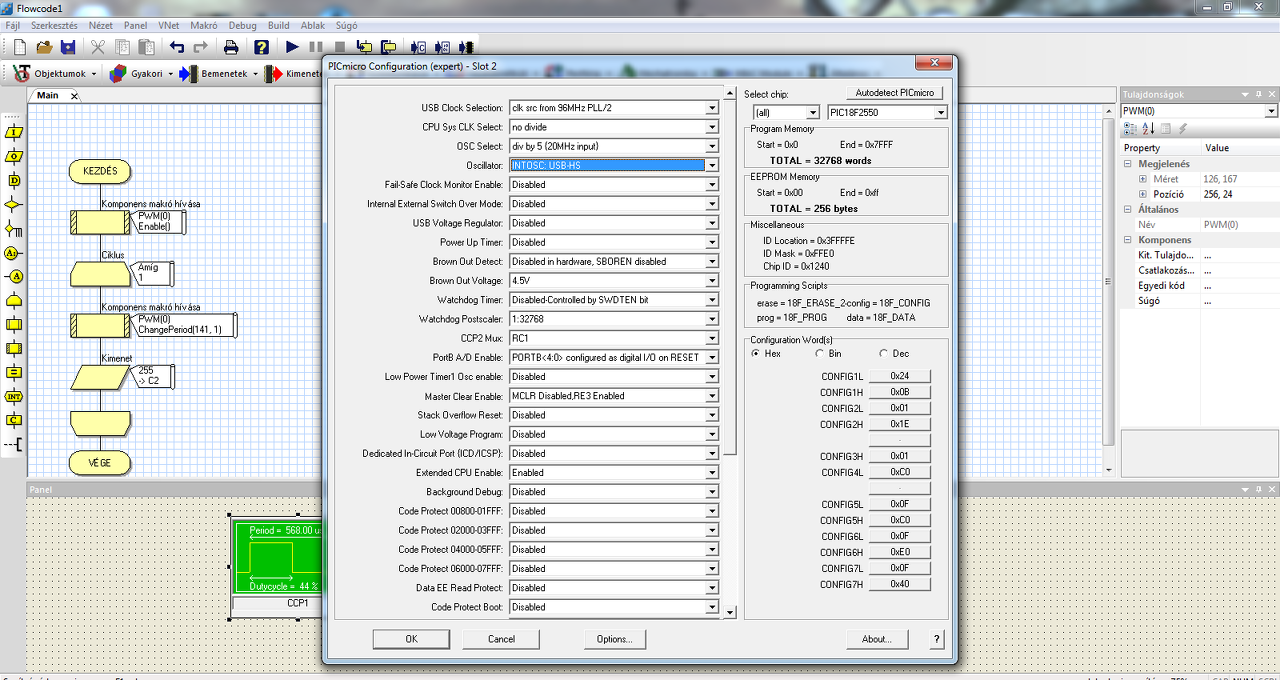Viewport: 1280px width, 680px height.
Task: Save using the floppy disk icon
Action: tap(68, 47)
